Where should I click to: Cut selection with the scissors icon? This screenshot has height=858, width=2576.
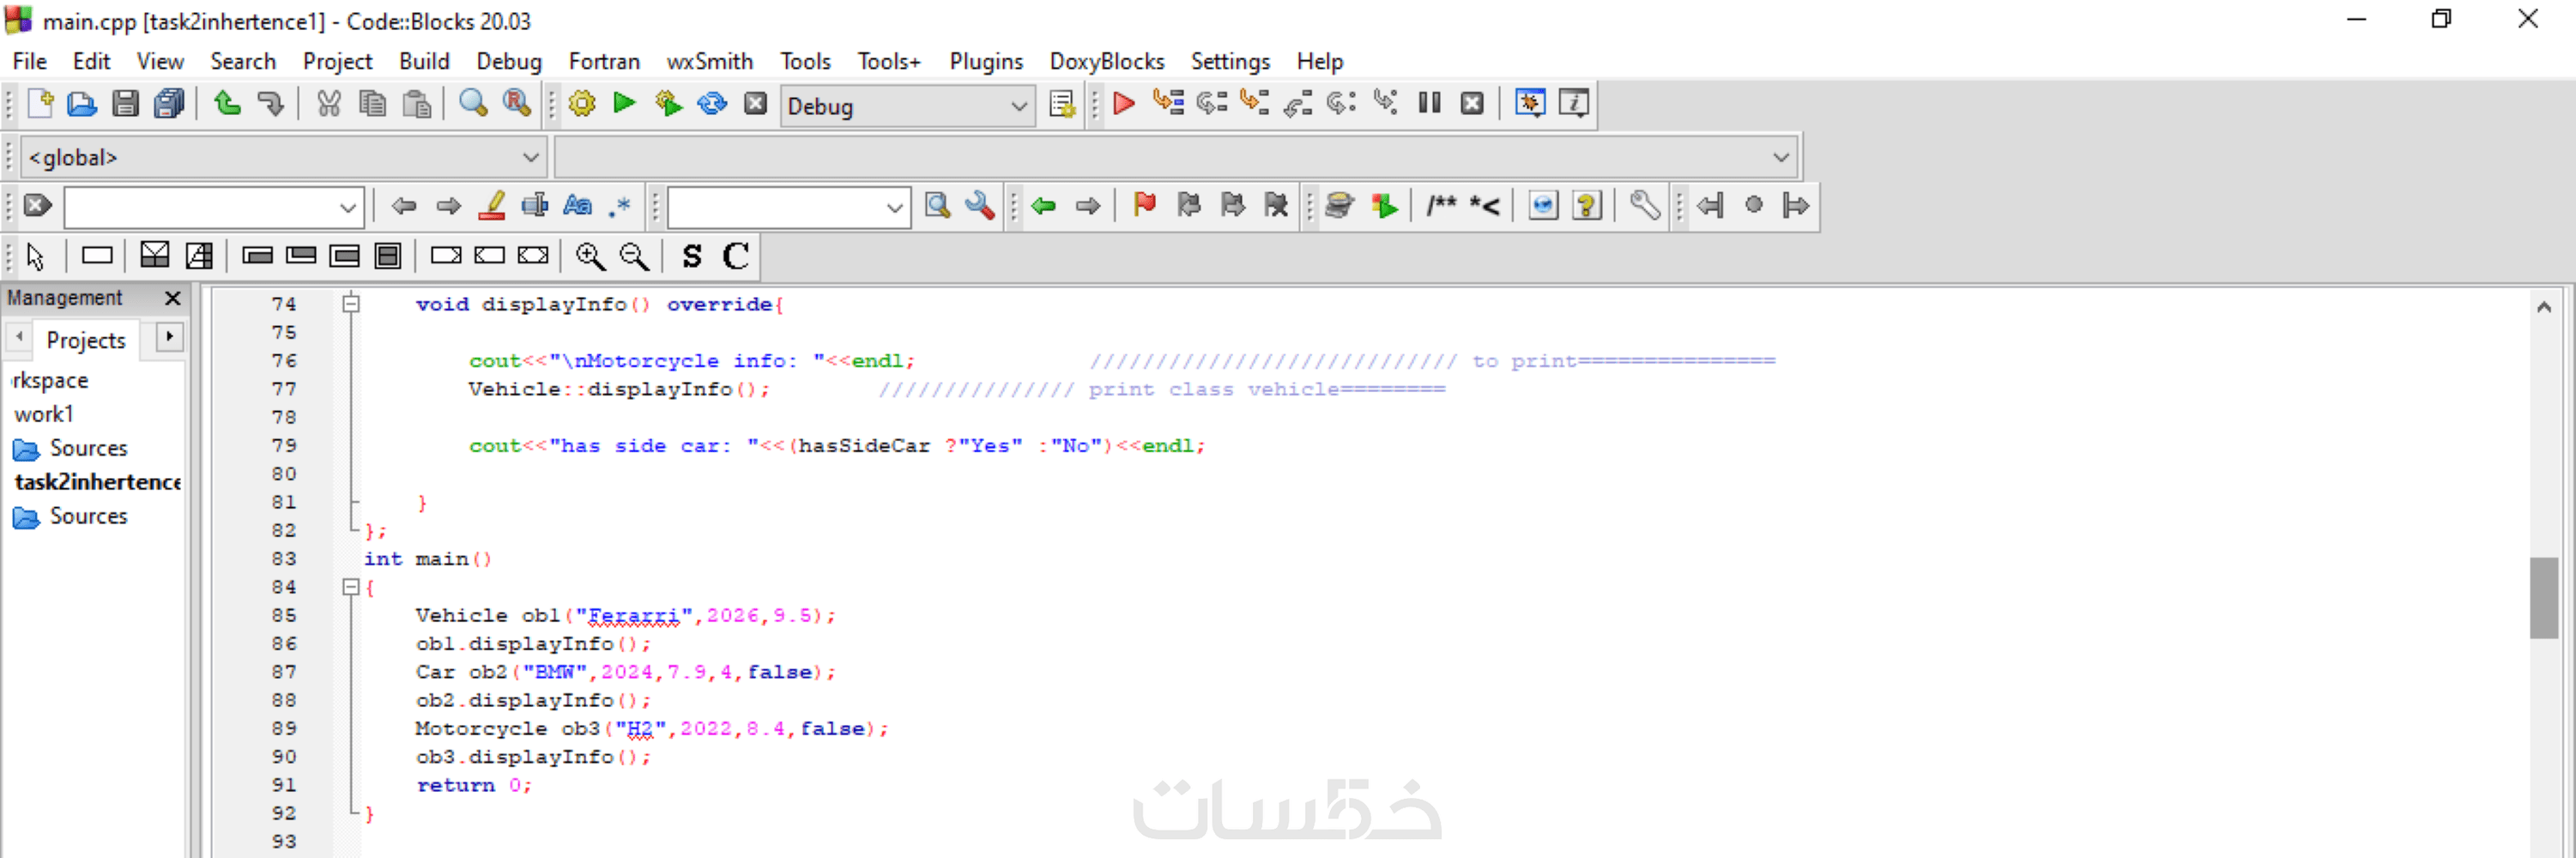[x=329, y=104]
